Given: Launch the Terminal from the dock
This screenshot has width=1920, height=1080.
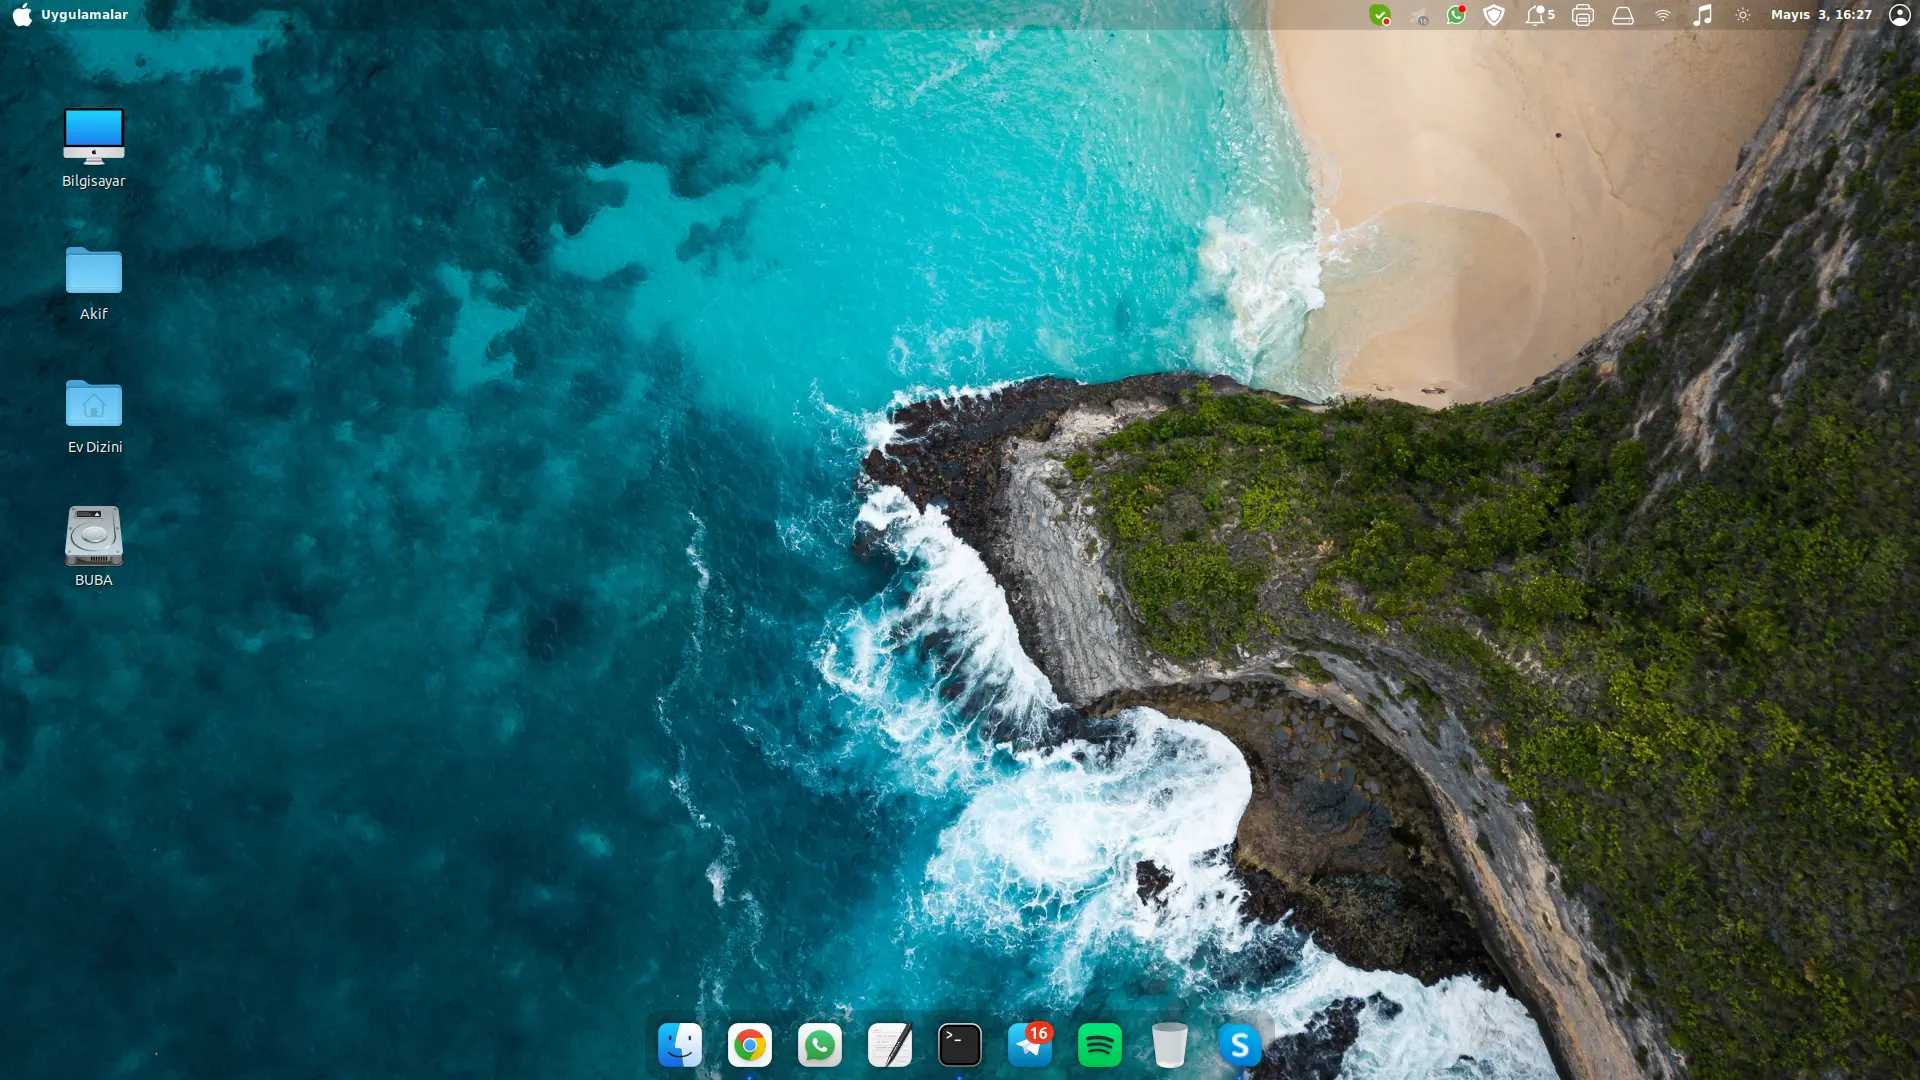Looking at the screenshot, I should click(x=960, y=1045).
